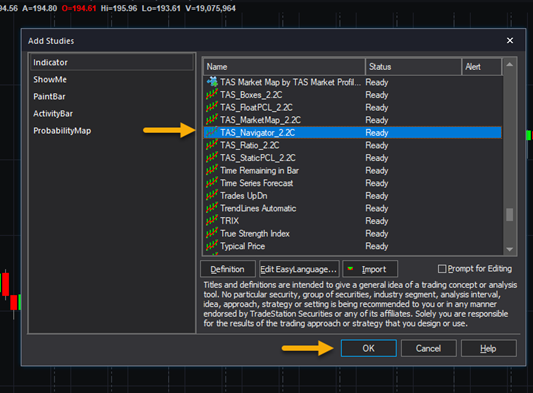Image resolution: width=533 pixels, height=393 pixels.
Task: Click the icon beside TAS_Navigator_2.2C
Action: [x=212, y=132]
